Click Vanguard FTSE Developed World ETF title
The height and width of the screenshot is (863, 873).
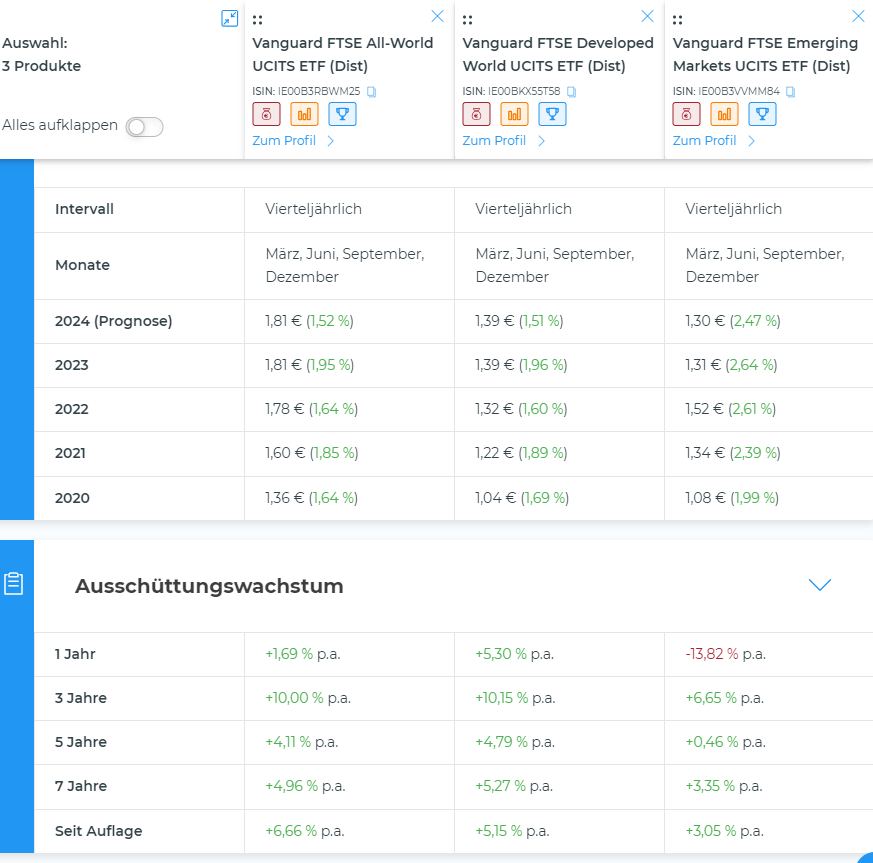[x=558, y=55]
